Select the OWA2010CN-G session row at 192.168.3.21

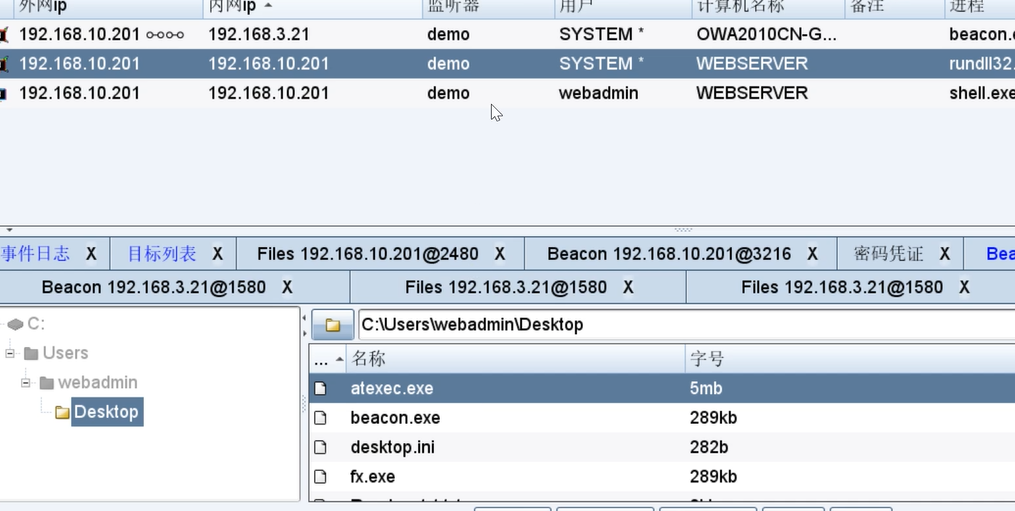[400, 34]
